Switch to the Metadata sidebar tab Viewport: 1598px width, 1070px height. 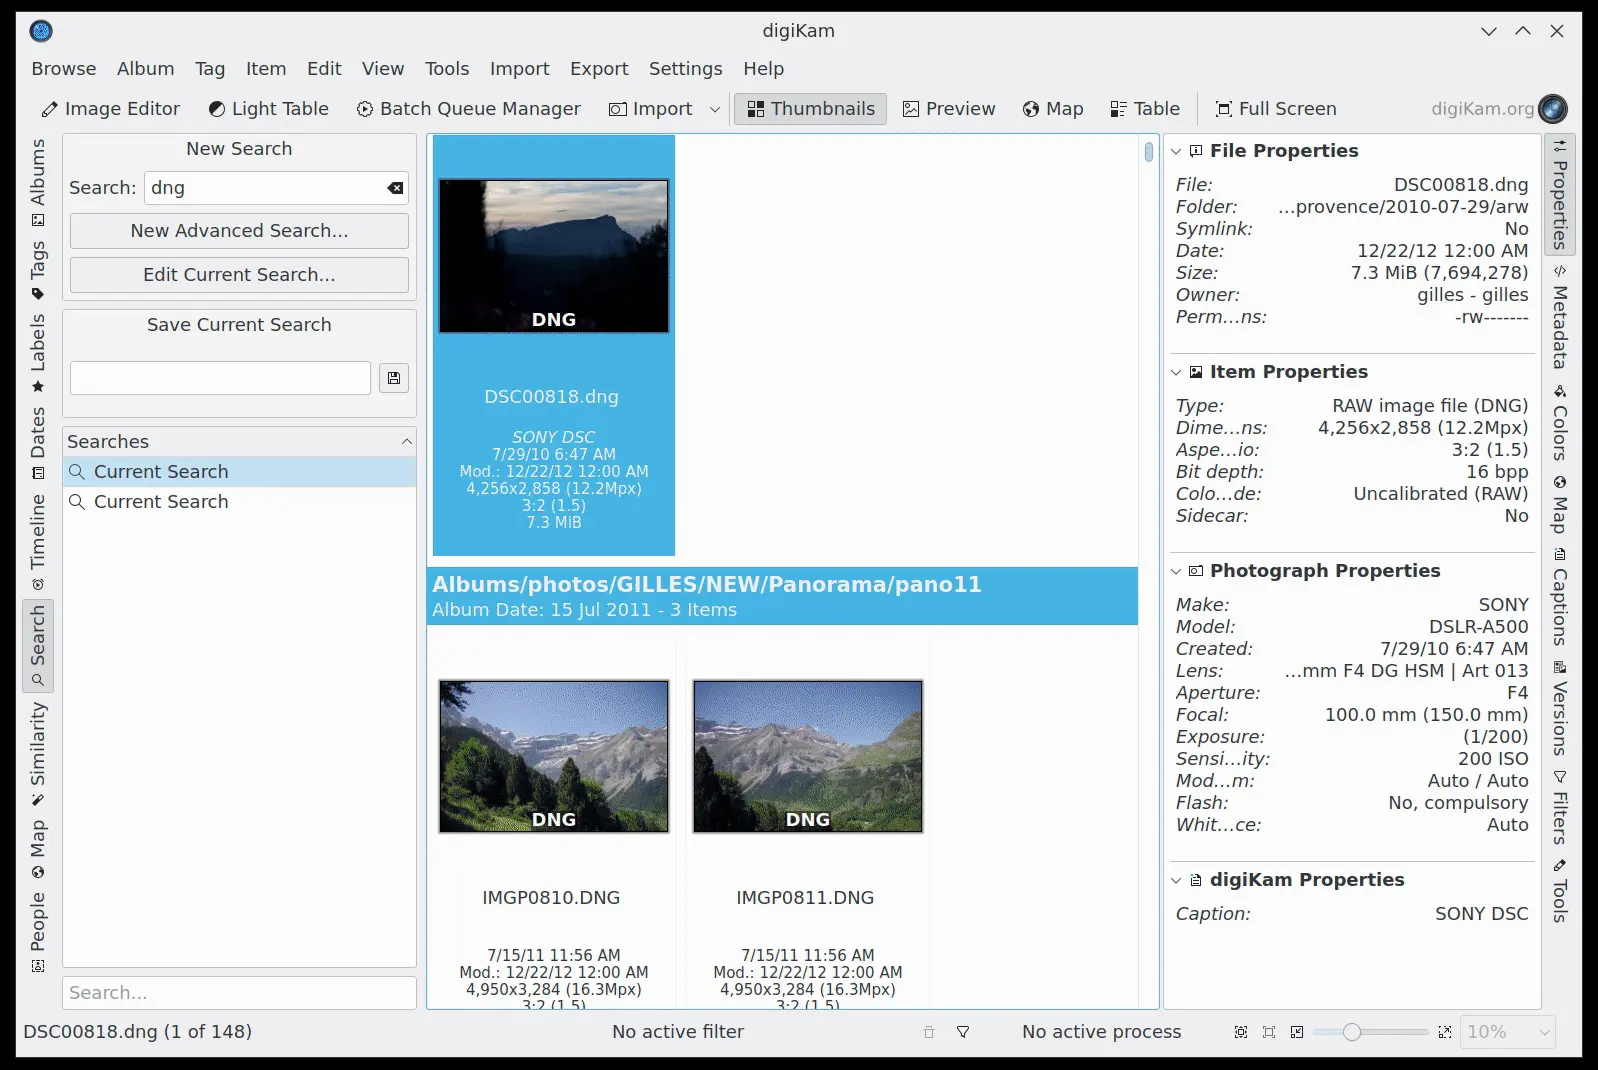coord(1559,320)
